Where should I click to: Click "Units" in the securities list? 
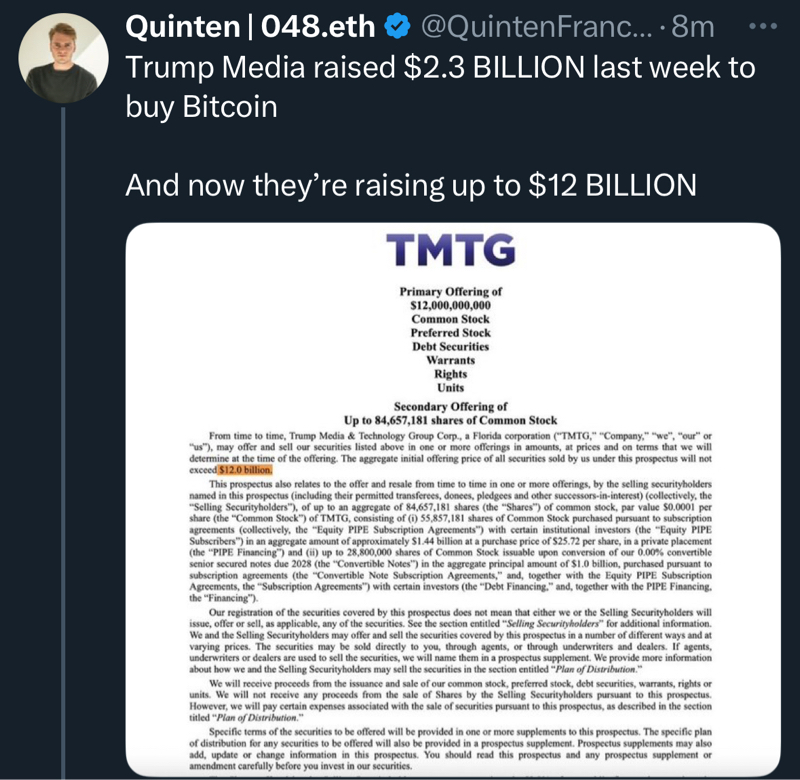coord(450,387)
